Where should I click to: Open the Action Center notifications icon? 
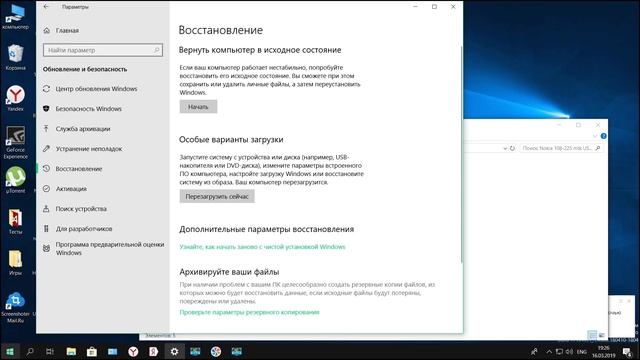[627, 351]
